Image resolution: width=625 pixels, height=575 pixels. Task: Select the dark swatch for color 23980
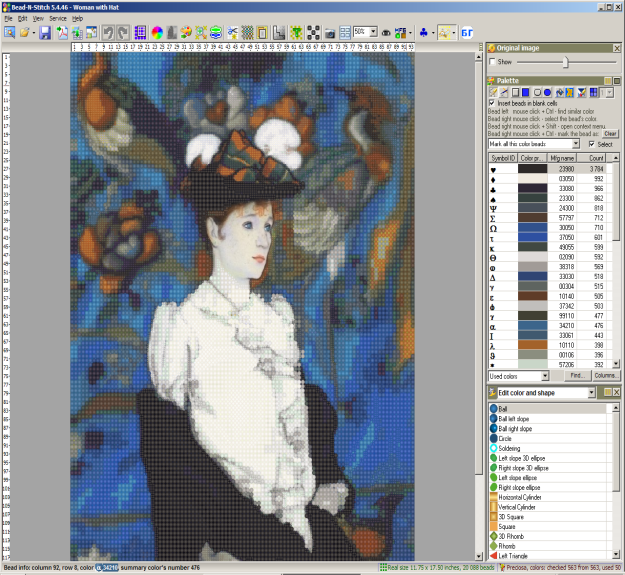click(x=533, y=169)
